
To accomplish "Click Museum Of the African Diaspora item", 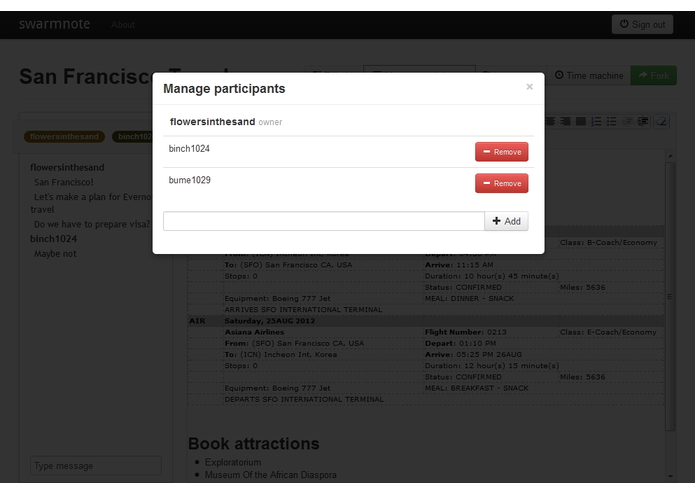I will tap(270, 475).
